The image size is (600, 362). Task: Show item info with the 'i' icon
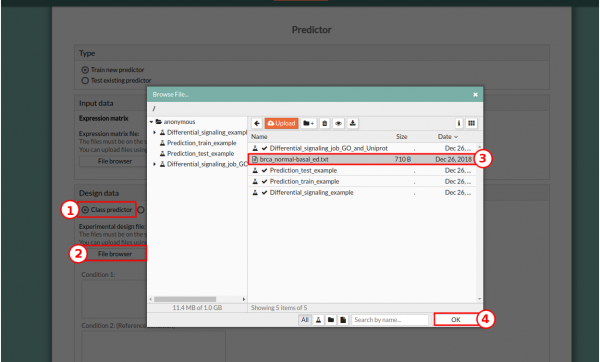(458, 123)
